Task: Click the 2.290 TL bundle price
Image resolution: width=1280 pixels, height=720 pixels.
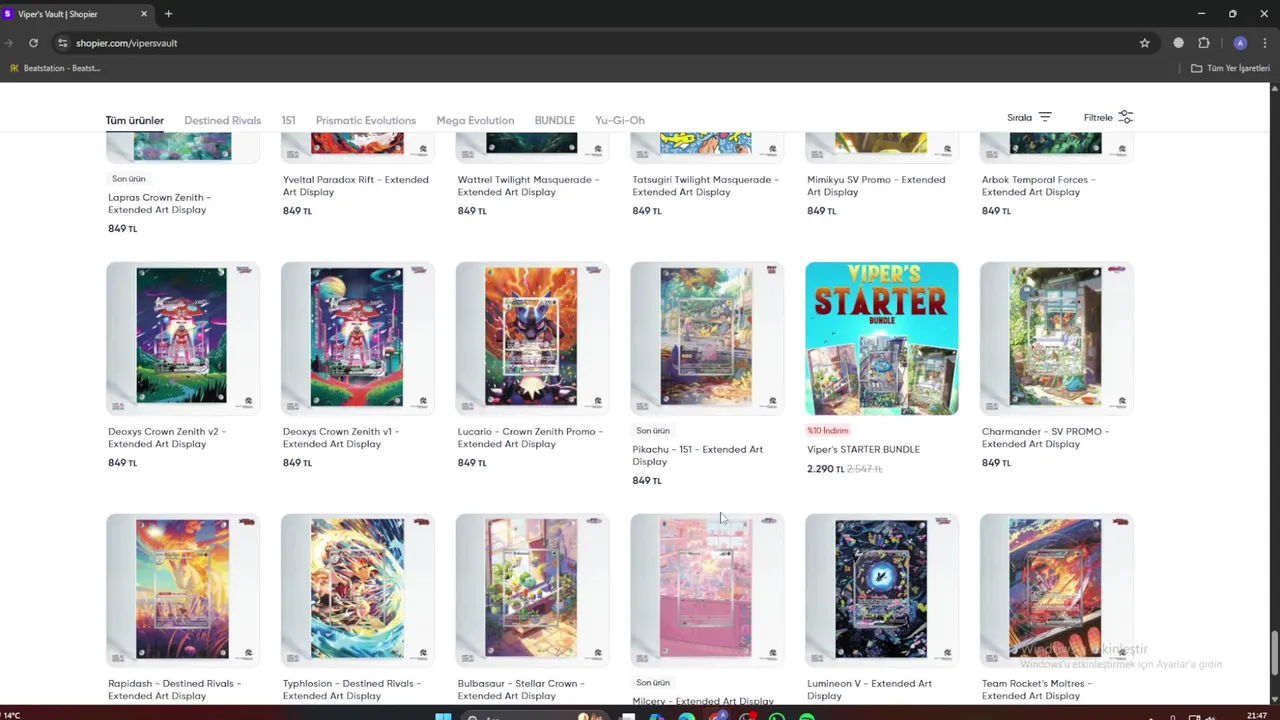Action: click(x=826, y=469)
